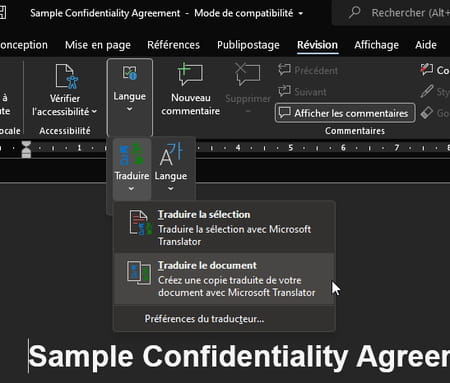Click the Vérifier l'accessibilité icon

tap(66, 77)
